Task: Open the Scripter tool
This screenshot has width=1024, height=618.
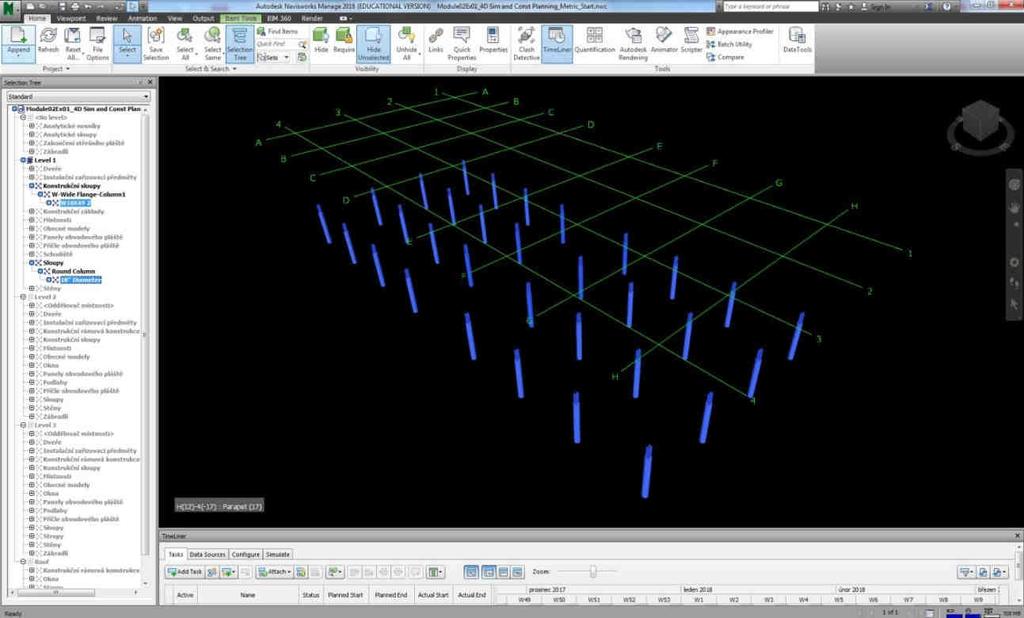Action: coord(691,41)
